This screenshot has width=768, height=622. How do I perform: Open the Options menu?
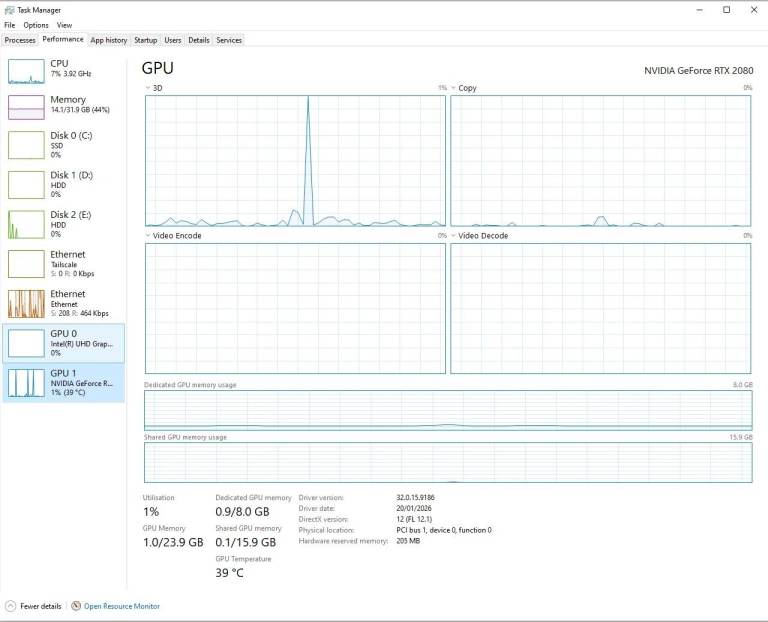pyautogui.click(x=36, y=25)
